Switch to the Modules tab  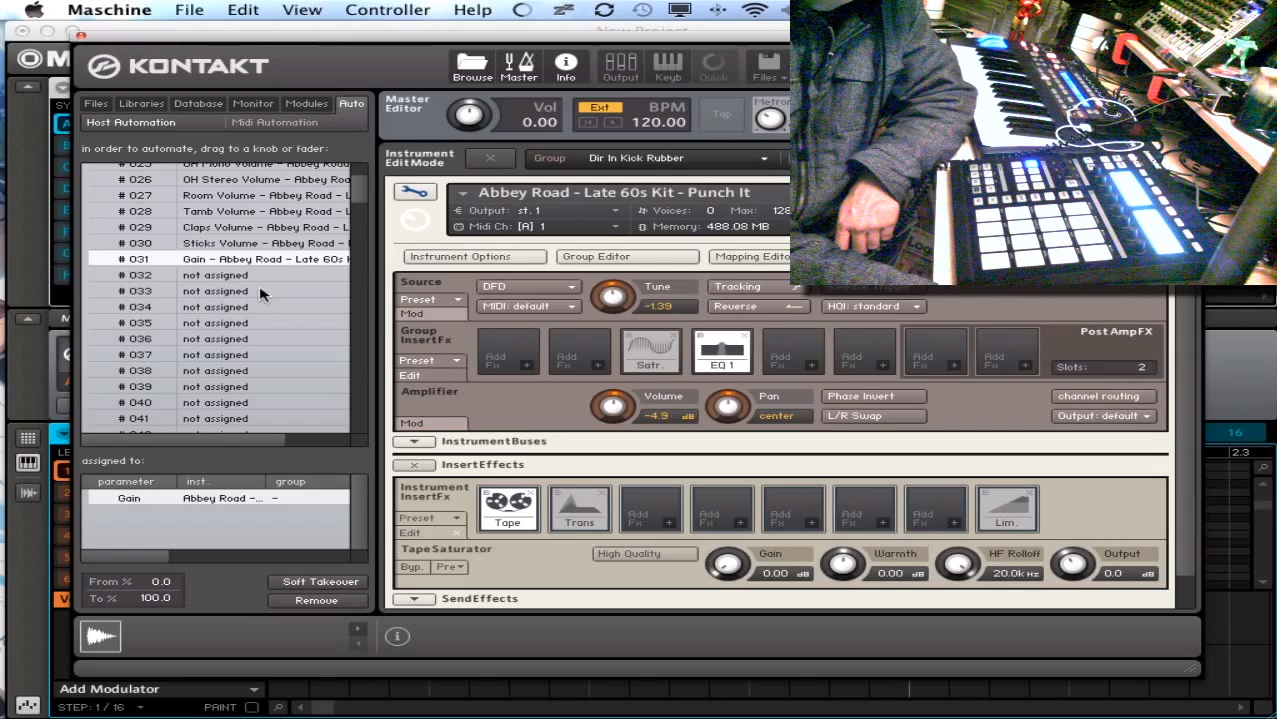pyautogui.click(x=307, y=103)
